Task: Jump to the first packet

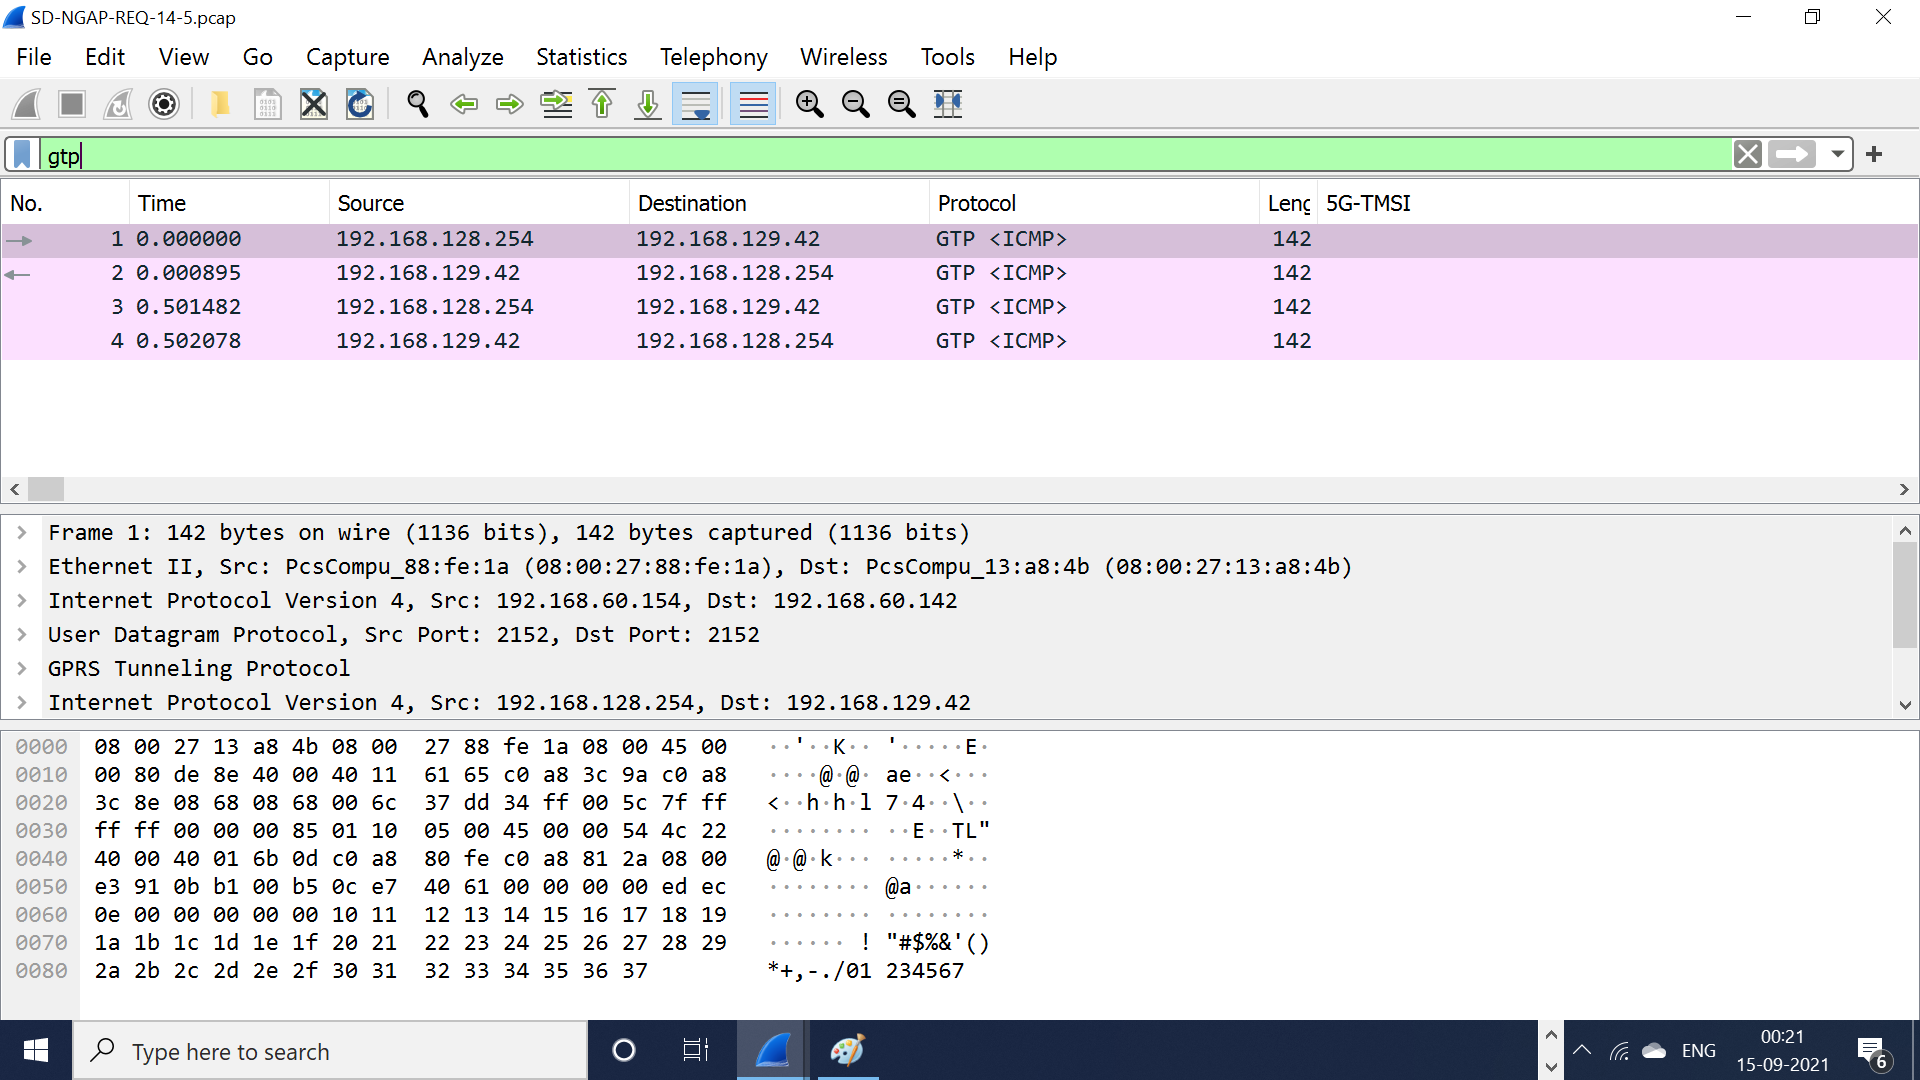Action: point(601,104)
